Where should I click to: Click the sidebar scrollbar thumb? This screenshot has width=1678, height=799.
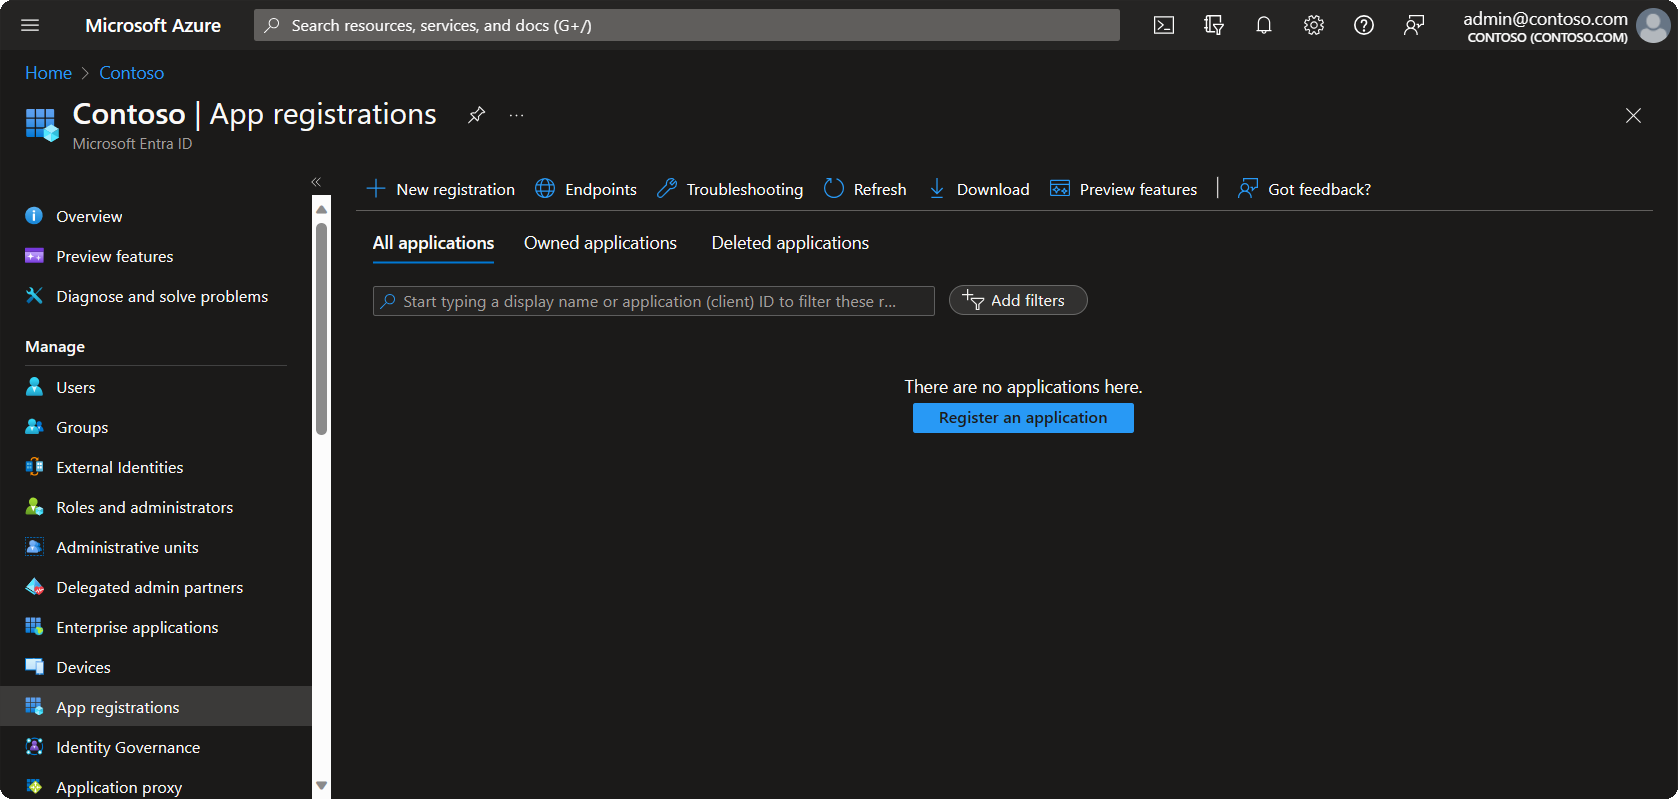pos(321,328)
